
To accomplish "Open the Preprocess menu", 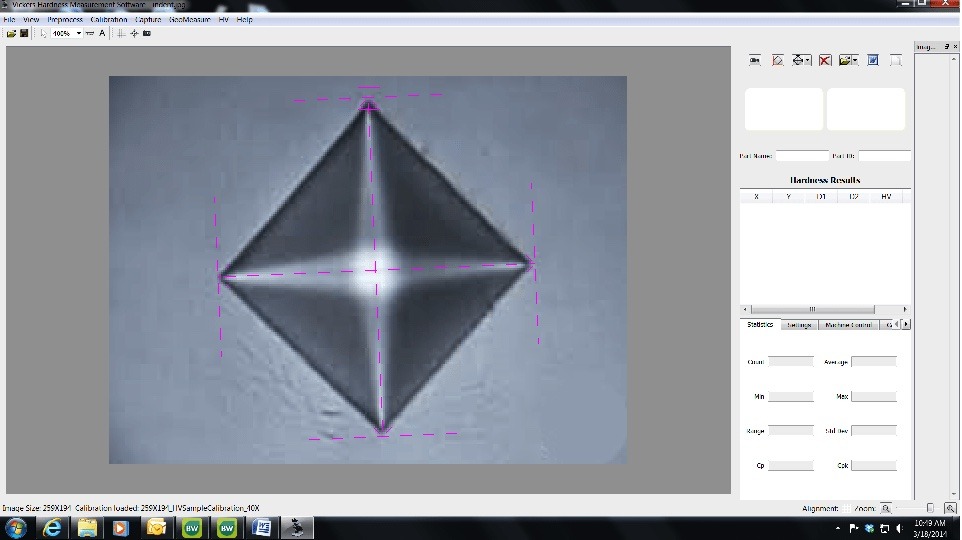I will click(x=65, y=19).
